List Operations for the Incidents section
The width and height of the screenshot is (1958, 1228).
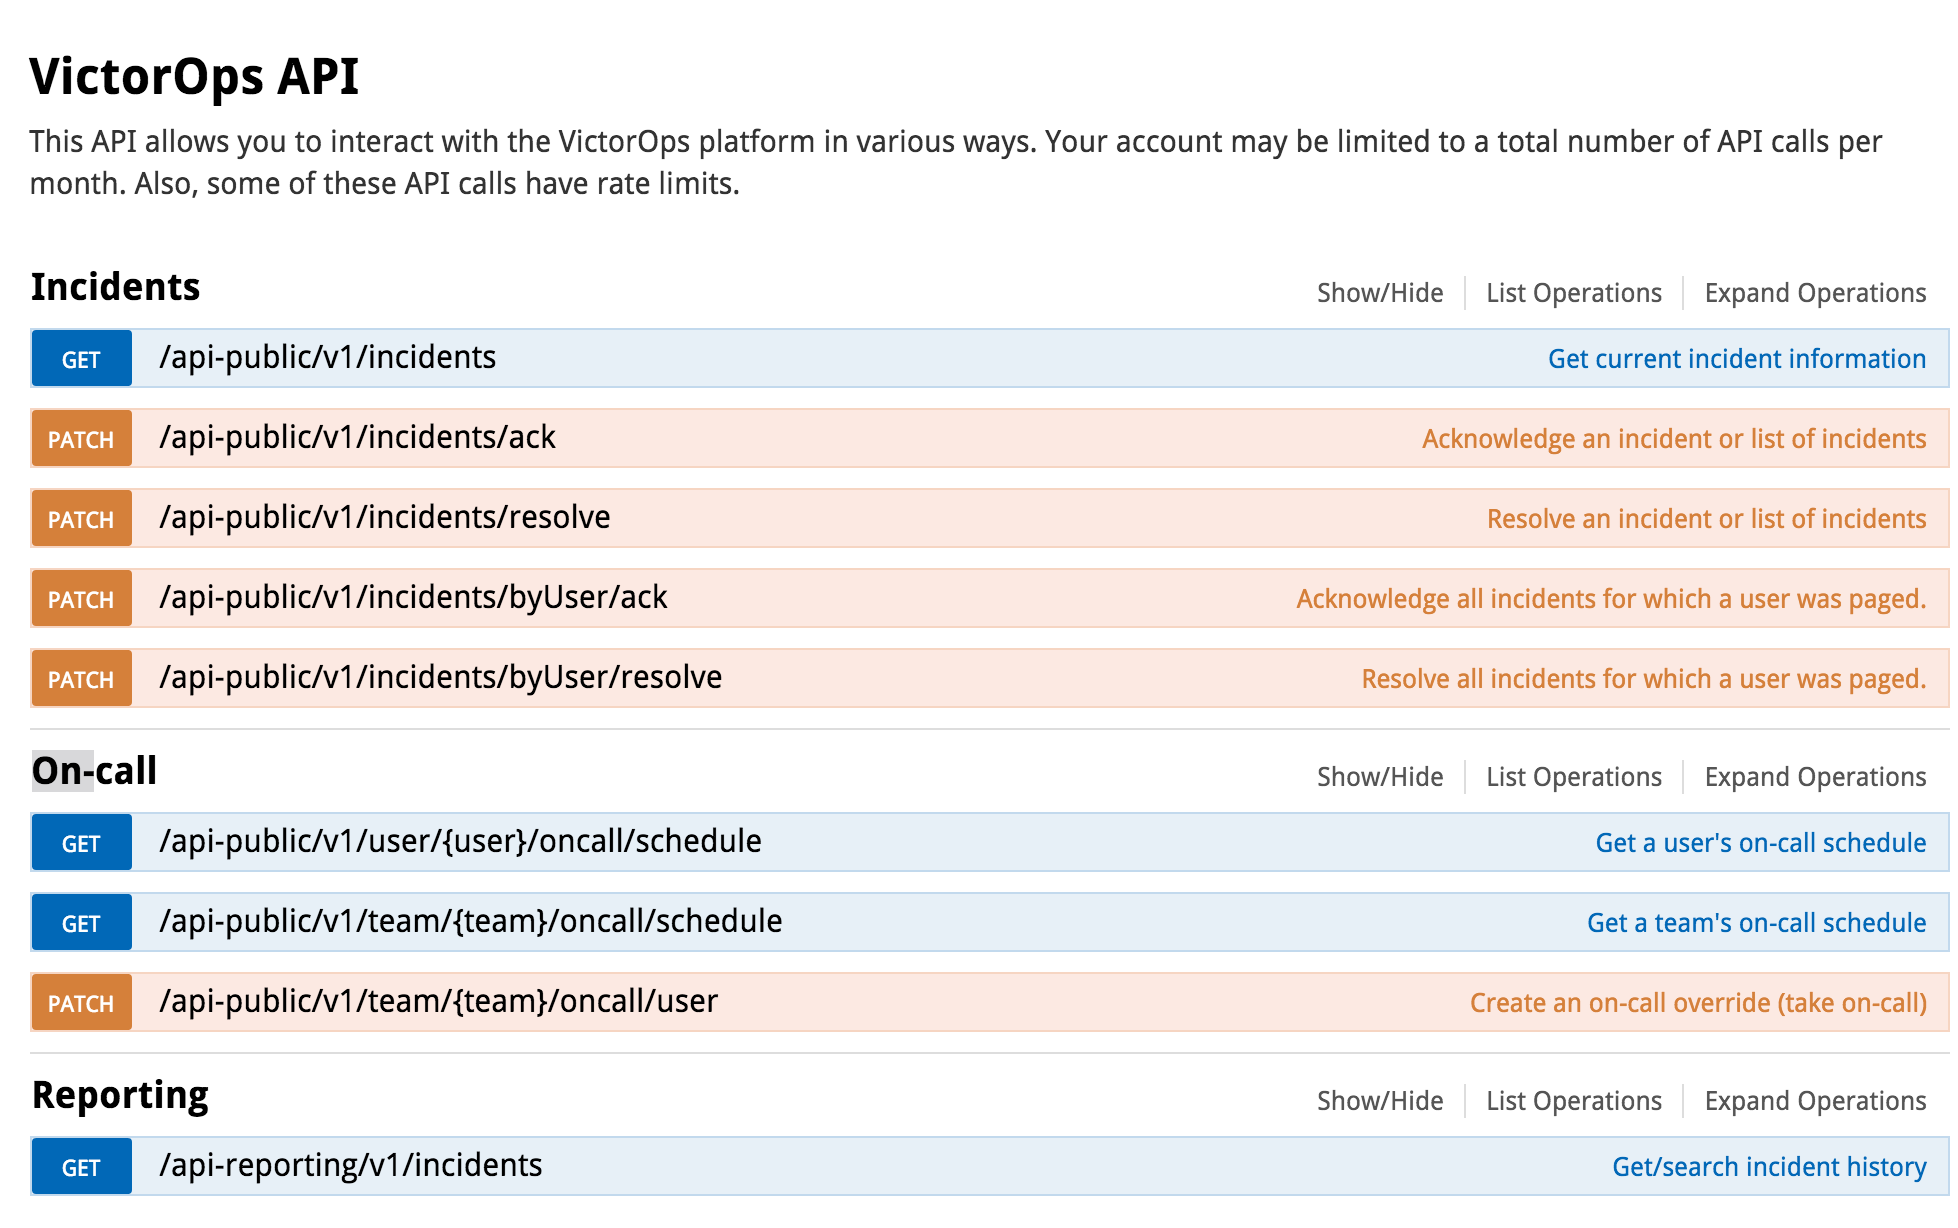pos(1574,293)
